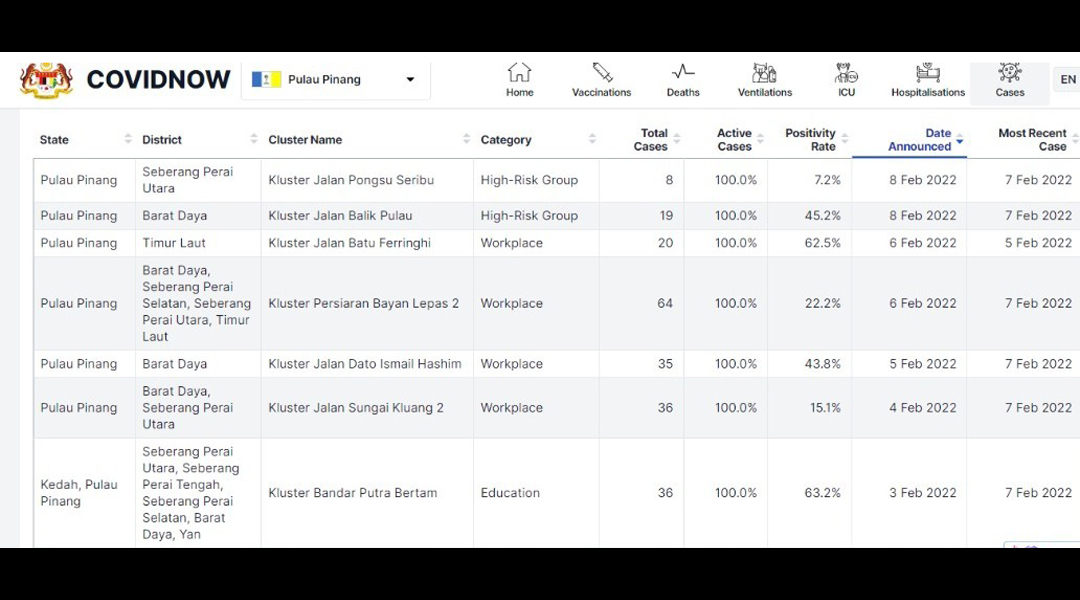Open the Pulau Pinang state dropdown
The width and height of the screenshot is (1080, 600).
point(335,80)
